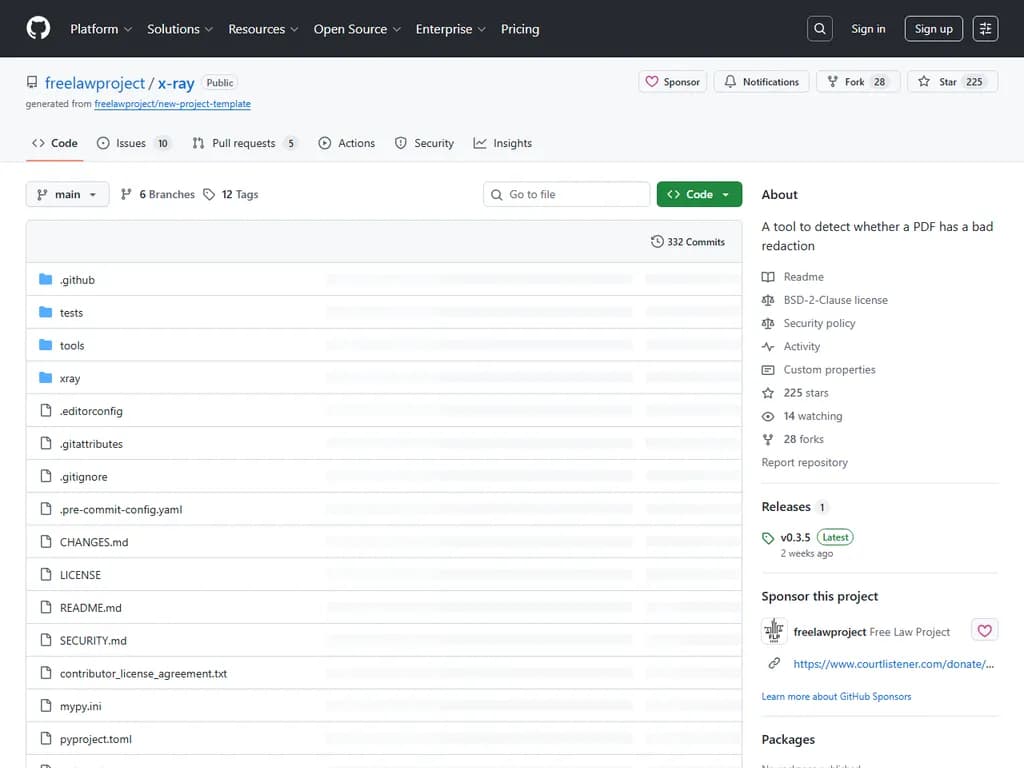Open the xray folder
Viewport: 1024px width, 768px height.
point(70,379)
